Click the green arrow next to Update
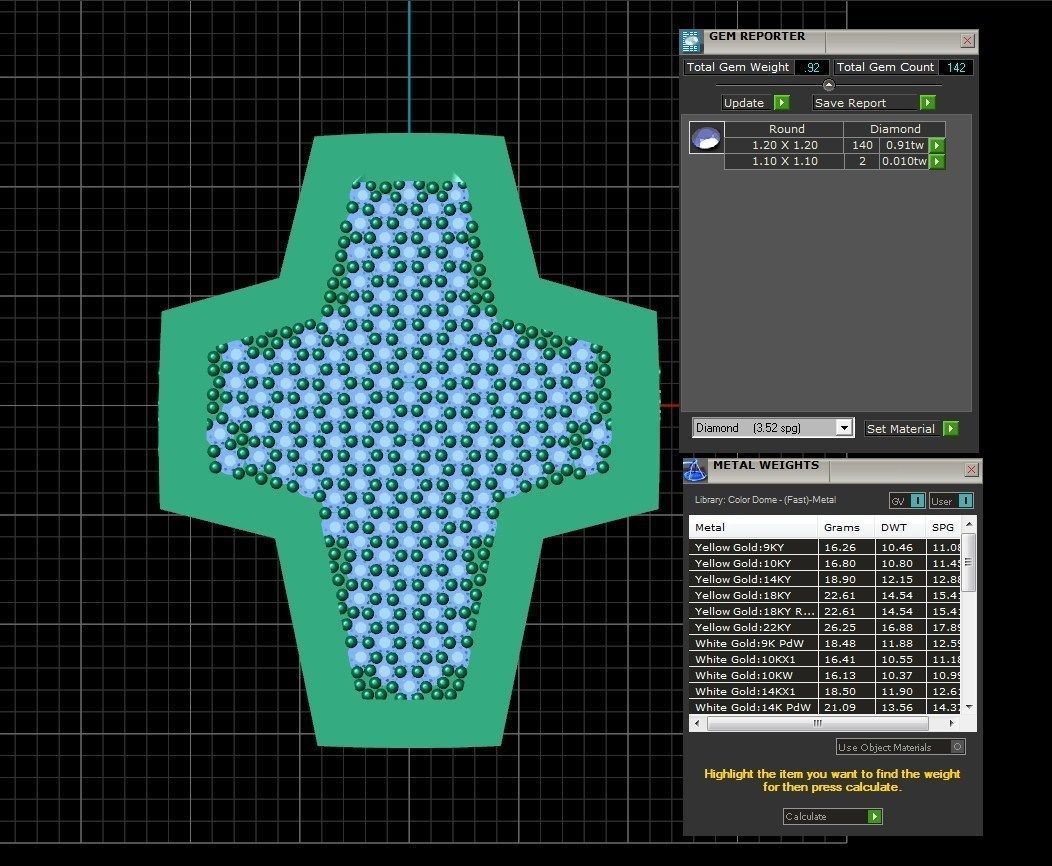This screenshot has height=866, width=1052. click(x=782, y=103)
